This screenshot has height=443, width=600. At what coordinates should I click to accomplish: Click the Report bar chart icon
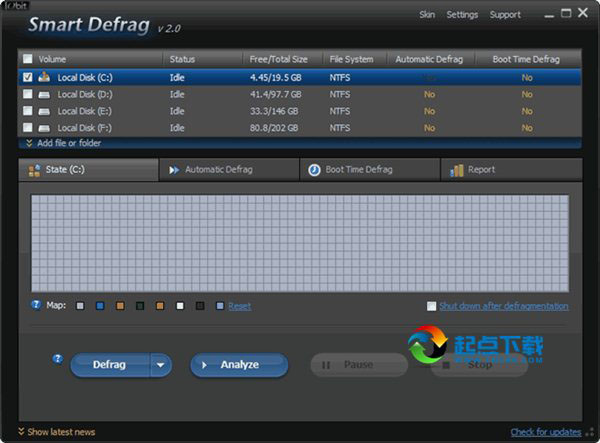click(x=456, y=170)
